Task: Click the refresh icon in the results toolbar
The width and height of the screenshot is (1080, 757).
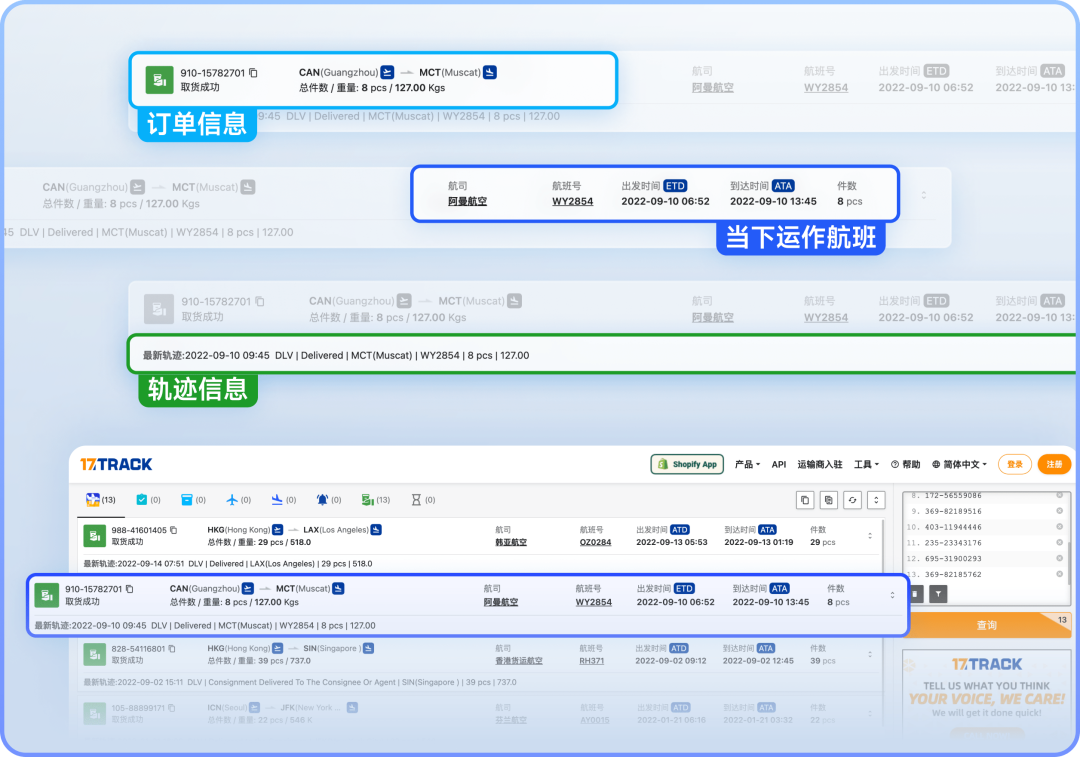Action: pyautogui.click(x=852, y=500)
